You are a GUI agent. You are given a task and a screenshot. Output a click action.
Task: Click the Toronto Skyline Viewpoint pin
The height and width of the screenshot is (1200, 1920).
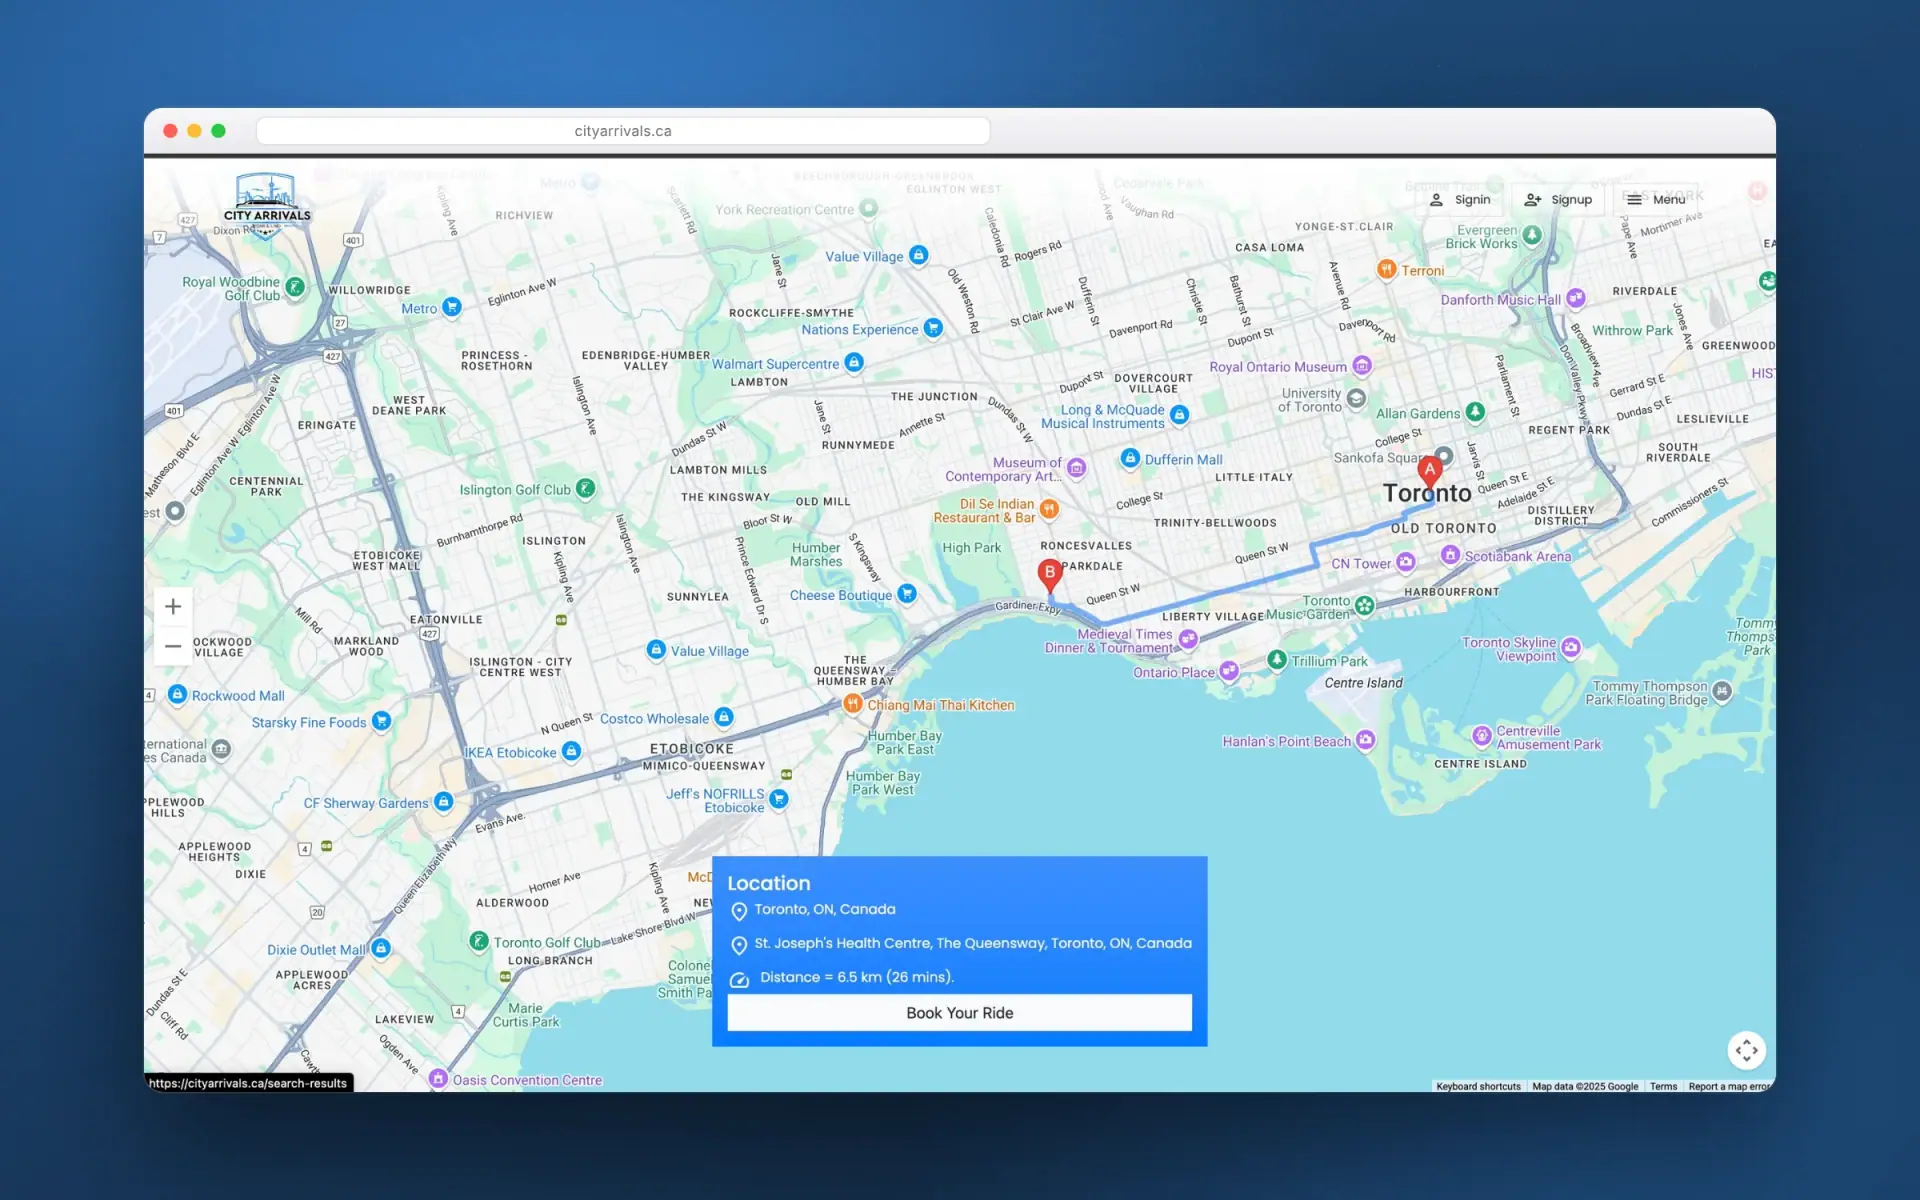coord(1571,647)
